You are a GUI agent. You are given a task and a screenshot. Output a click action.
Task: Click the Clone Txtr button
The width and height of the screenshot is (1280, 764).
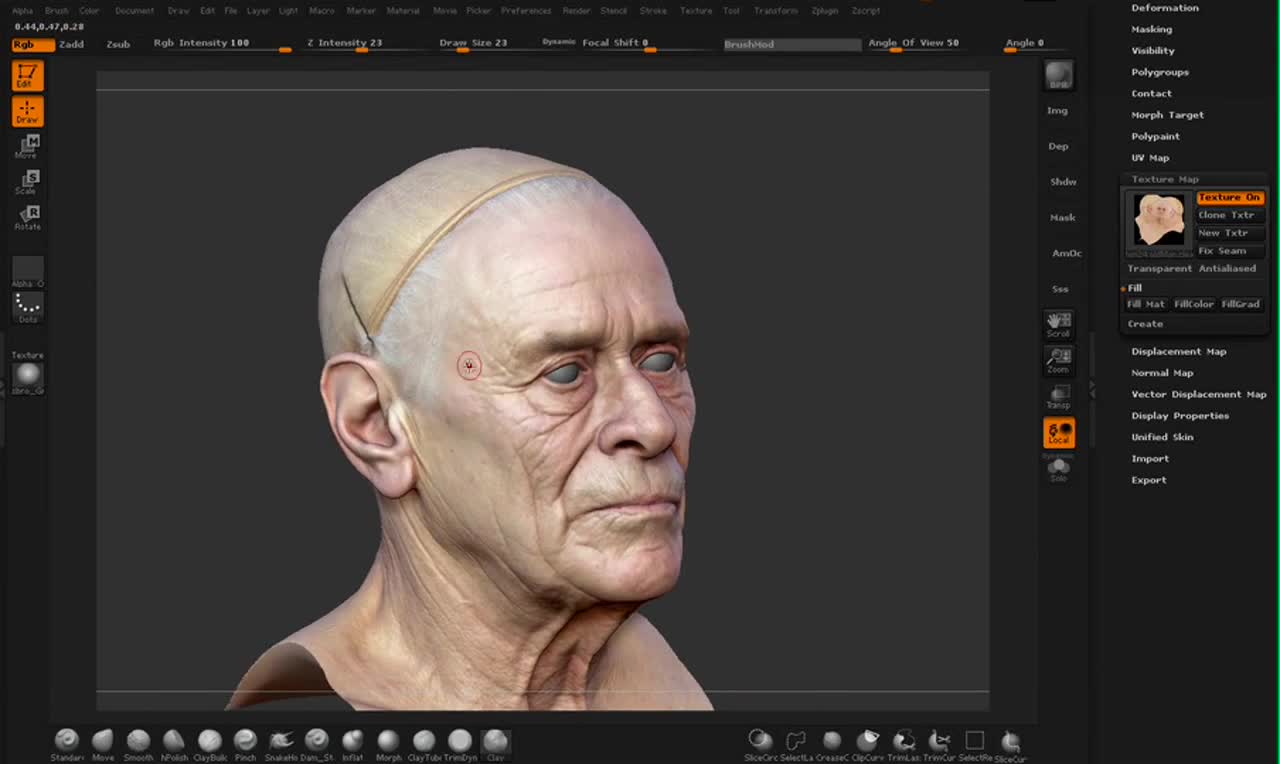click(x=1226, y=215)
